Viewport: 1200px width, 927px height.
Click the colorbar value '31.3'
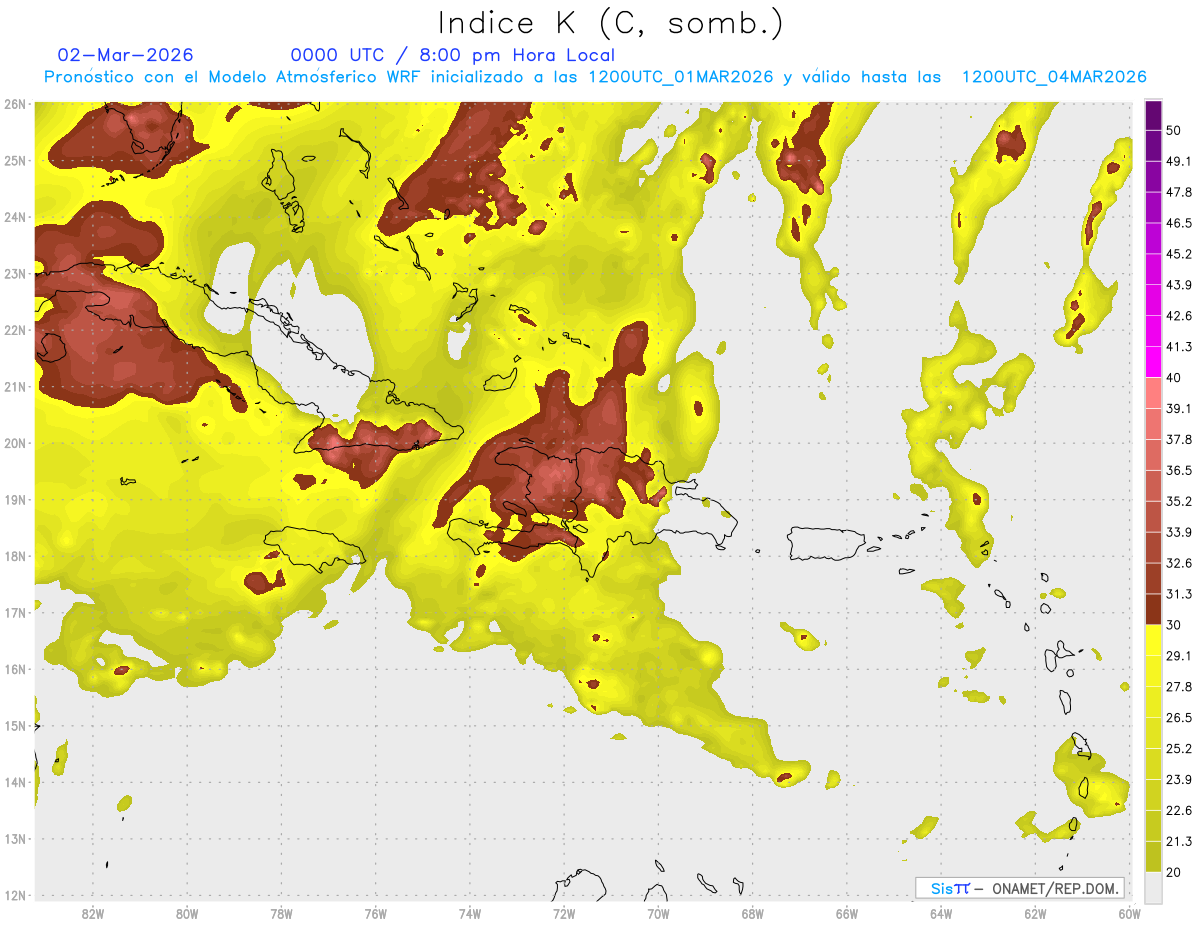[1179, 594]
